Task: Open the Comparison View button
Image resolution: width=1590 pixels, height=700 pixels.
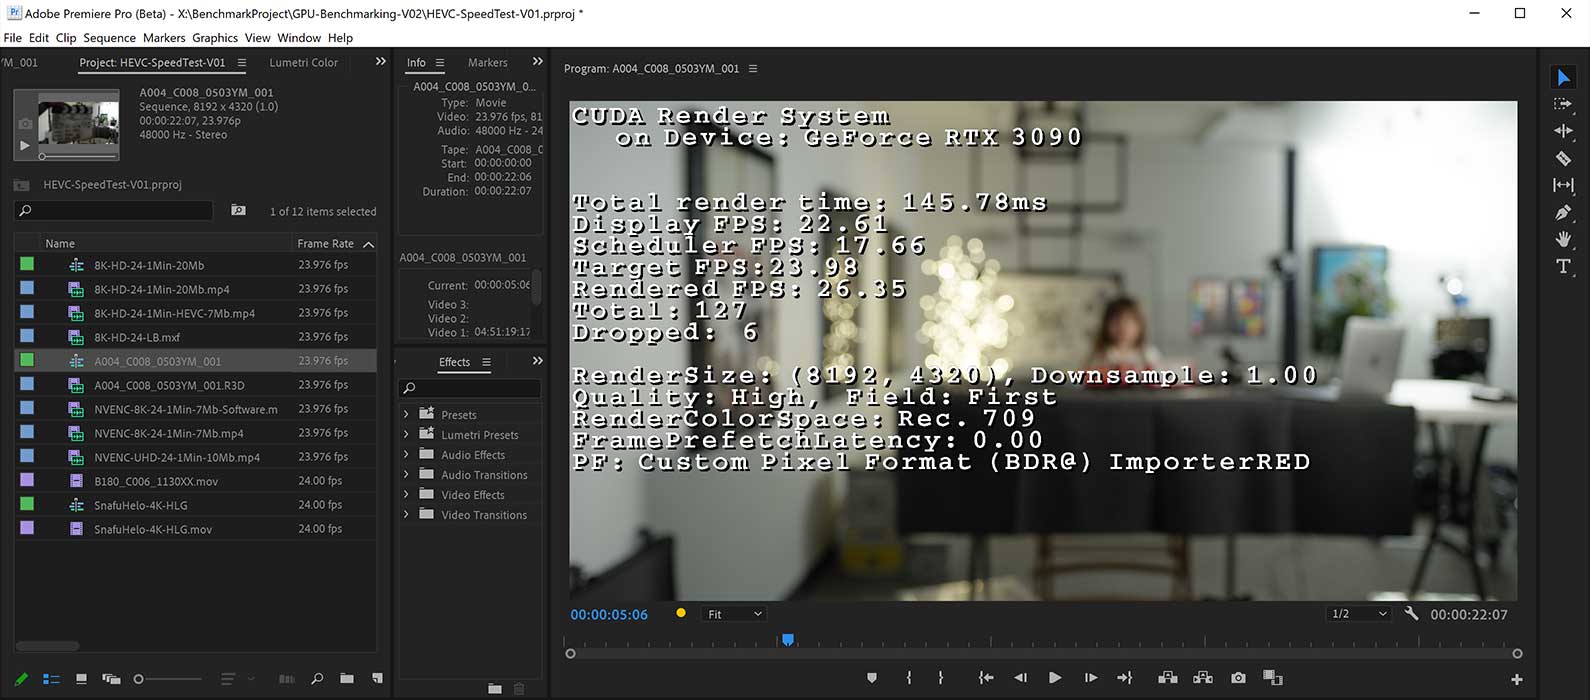Action: (1273, 678)
